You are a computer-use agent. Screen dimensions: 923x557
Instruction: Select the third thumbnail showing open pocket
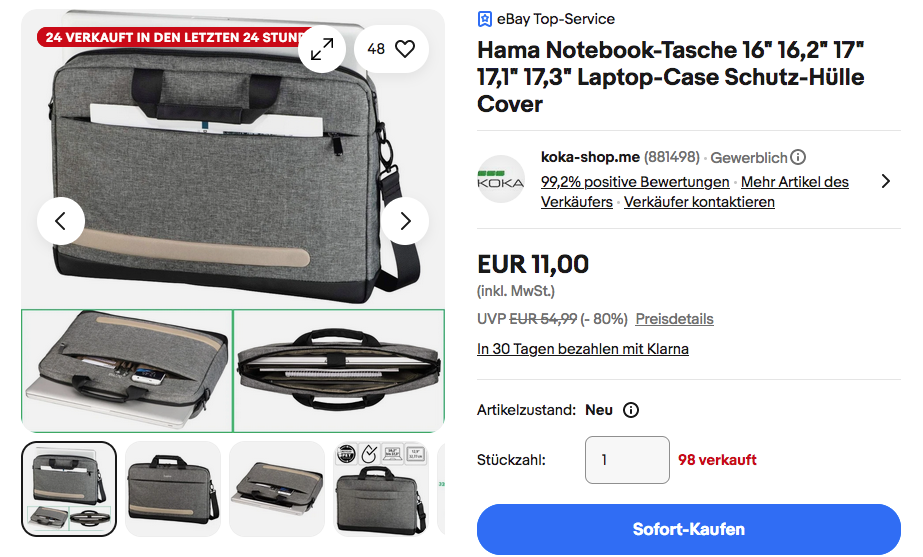(x=277, y=489)
